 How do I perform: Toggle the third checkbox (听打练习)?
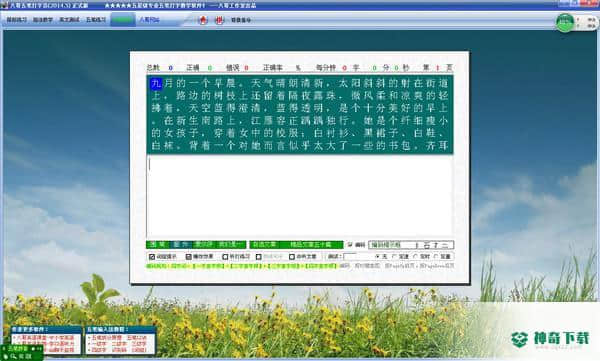pos(225,256)
